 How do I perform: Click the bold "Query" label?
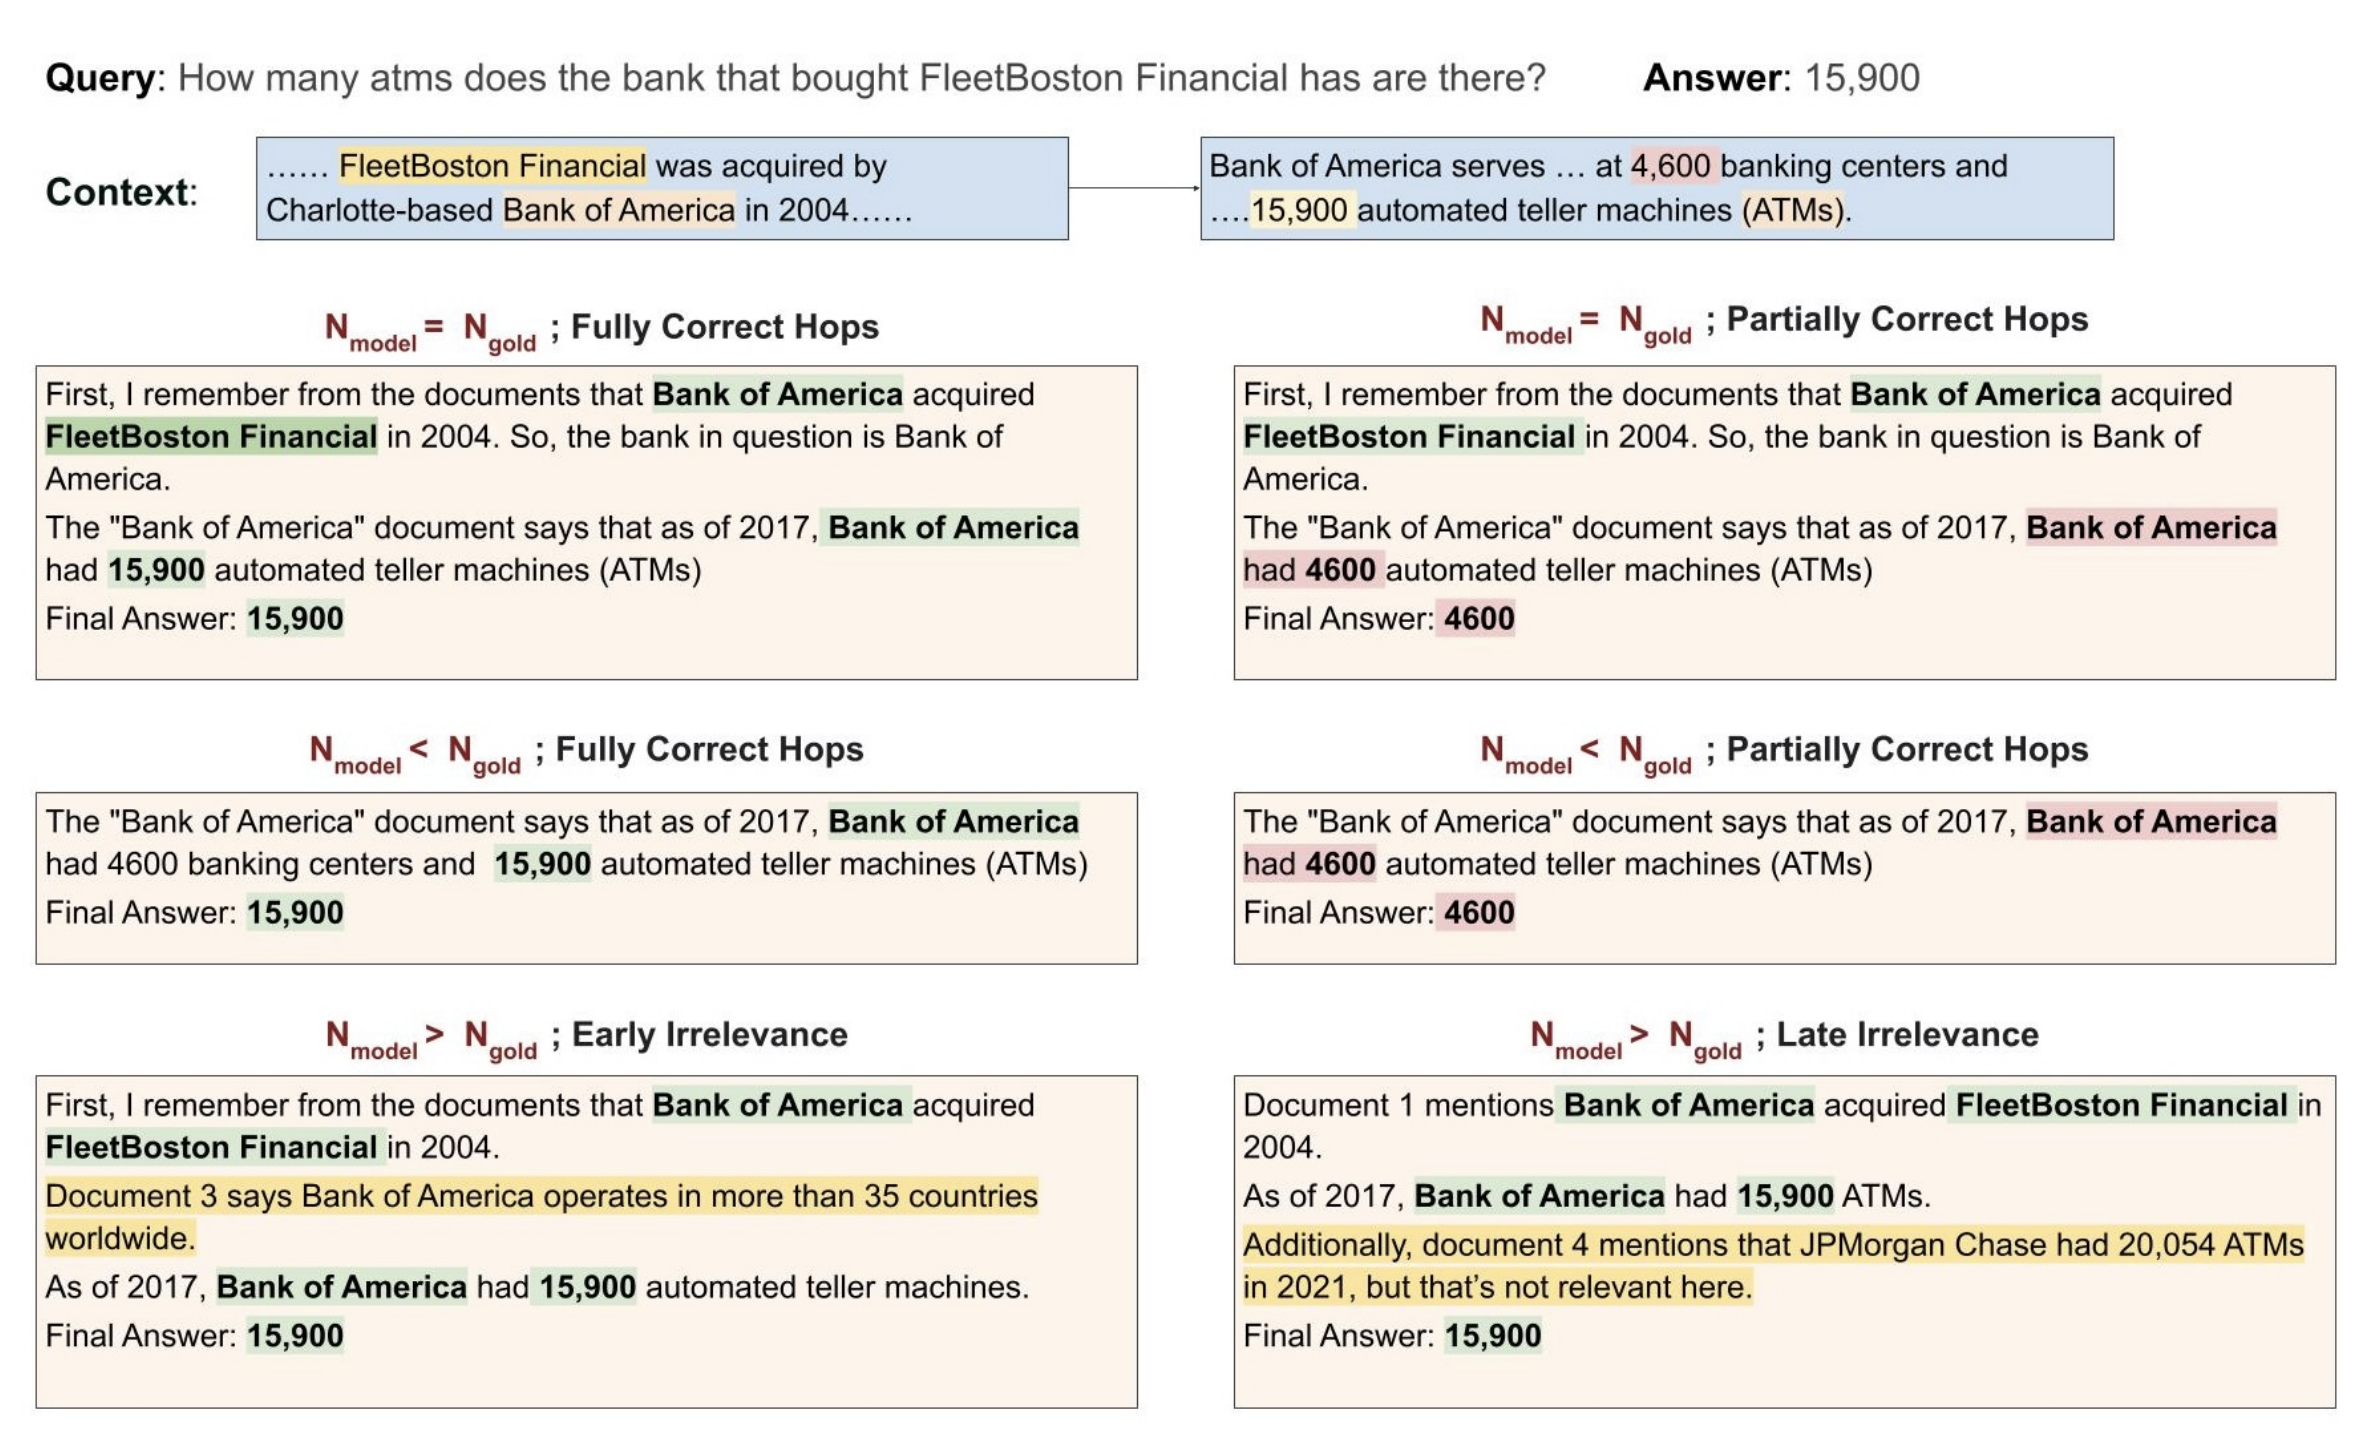100,78
